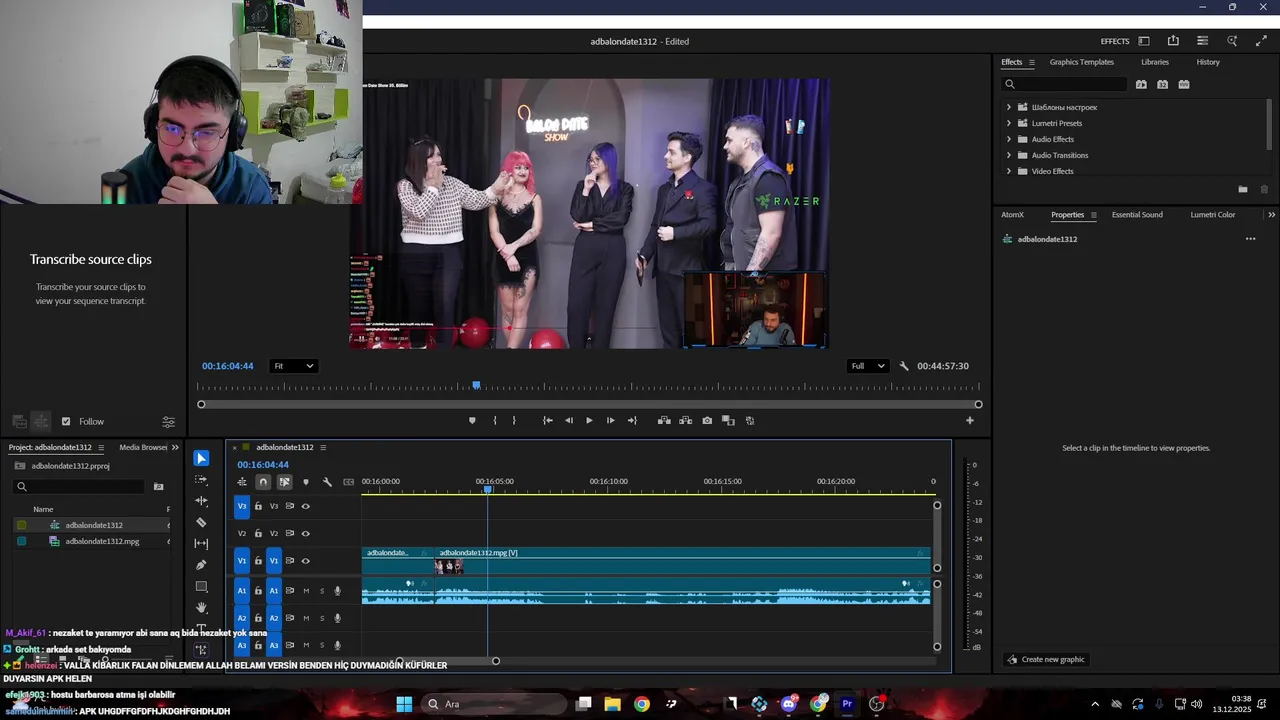Open Properties three-dot options menu
This screenshot has height=720, width=1280.
pyautogui.click(x=1250, y=239)
